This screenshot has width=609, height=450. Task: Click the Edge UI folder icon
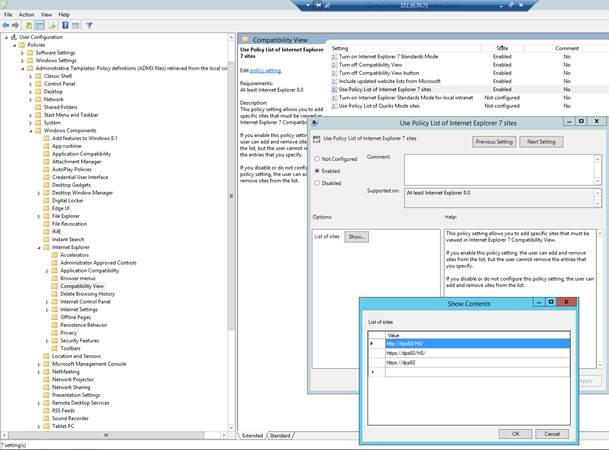click(46, 208)
